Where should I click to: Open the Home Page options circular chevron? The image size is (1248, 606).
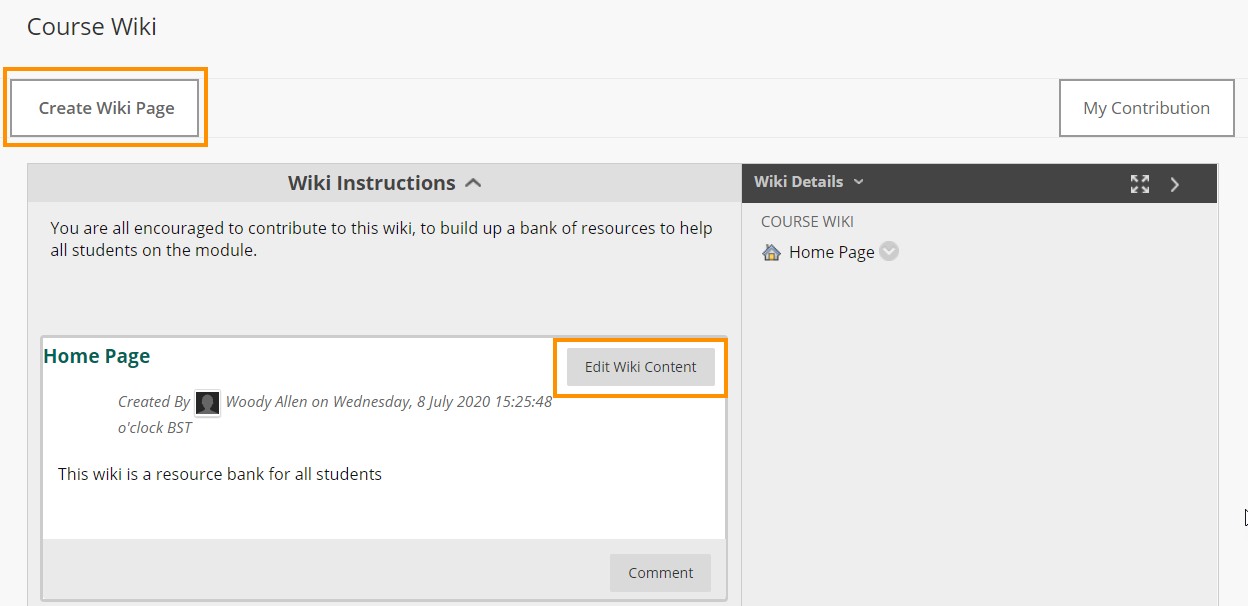tap(888, 252)
